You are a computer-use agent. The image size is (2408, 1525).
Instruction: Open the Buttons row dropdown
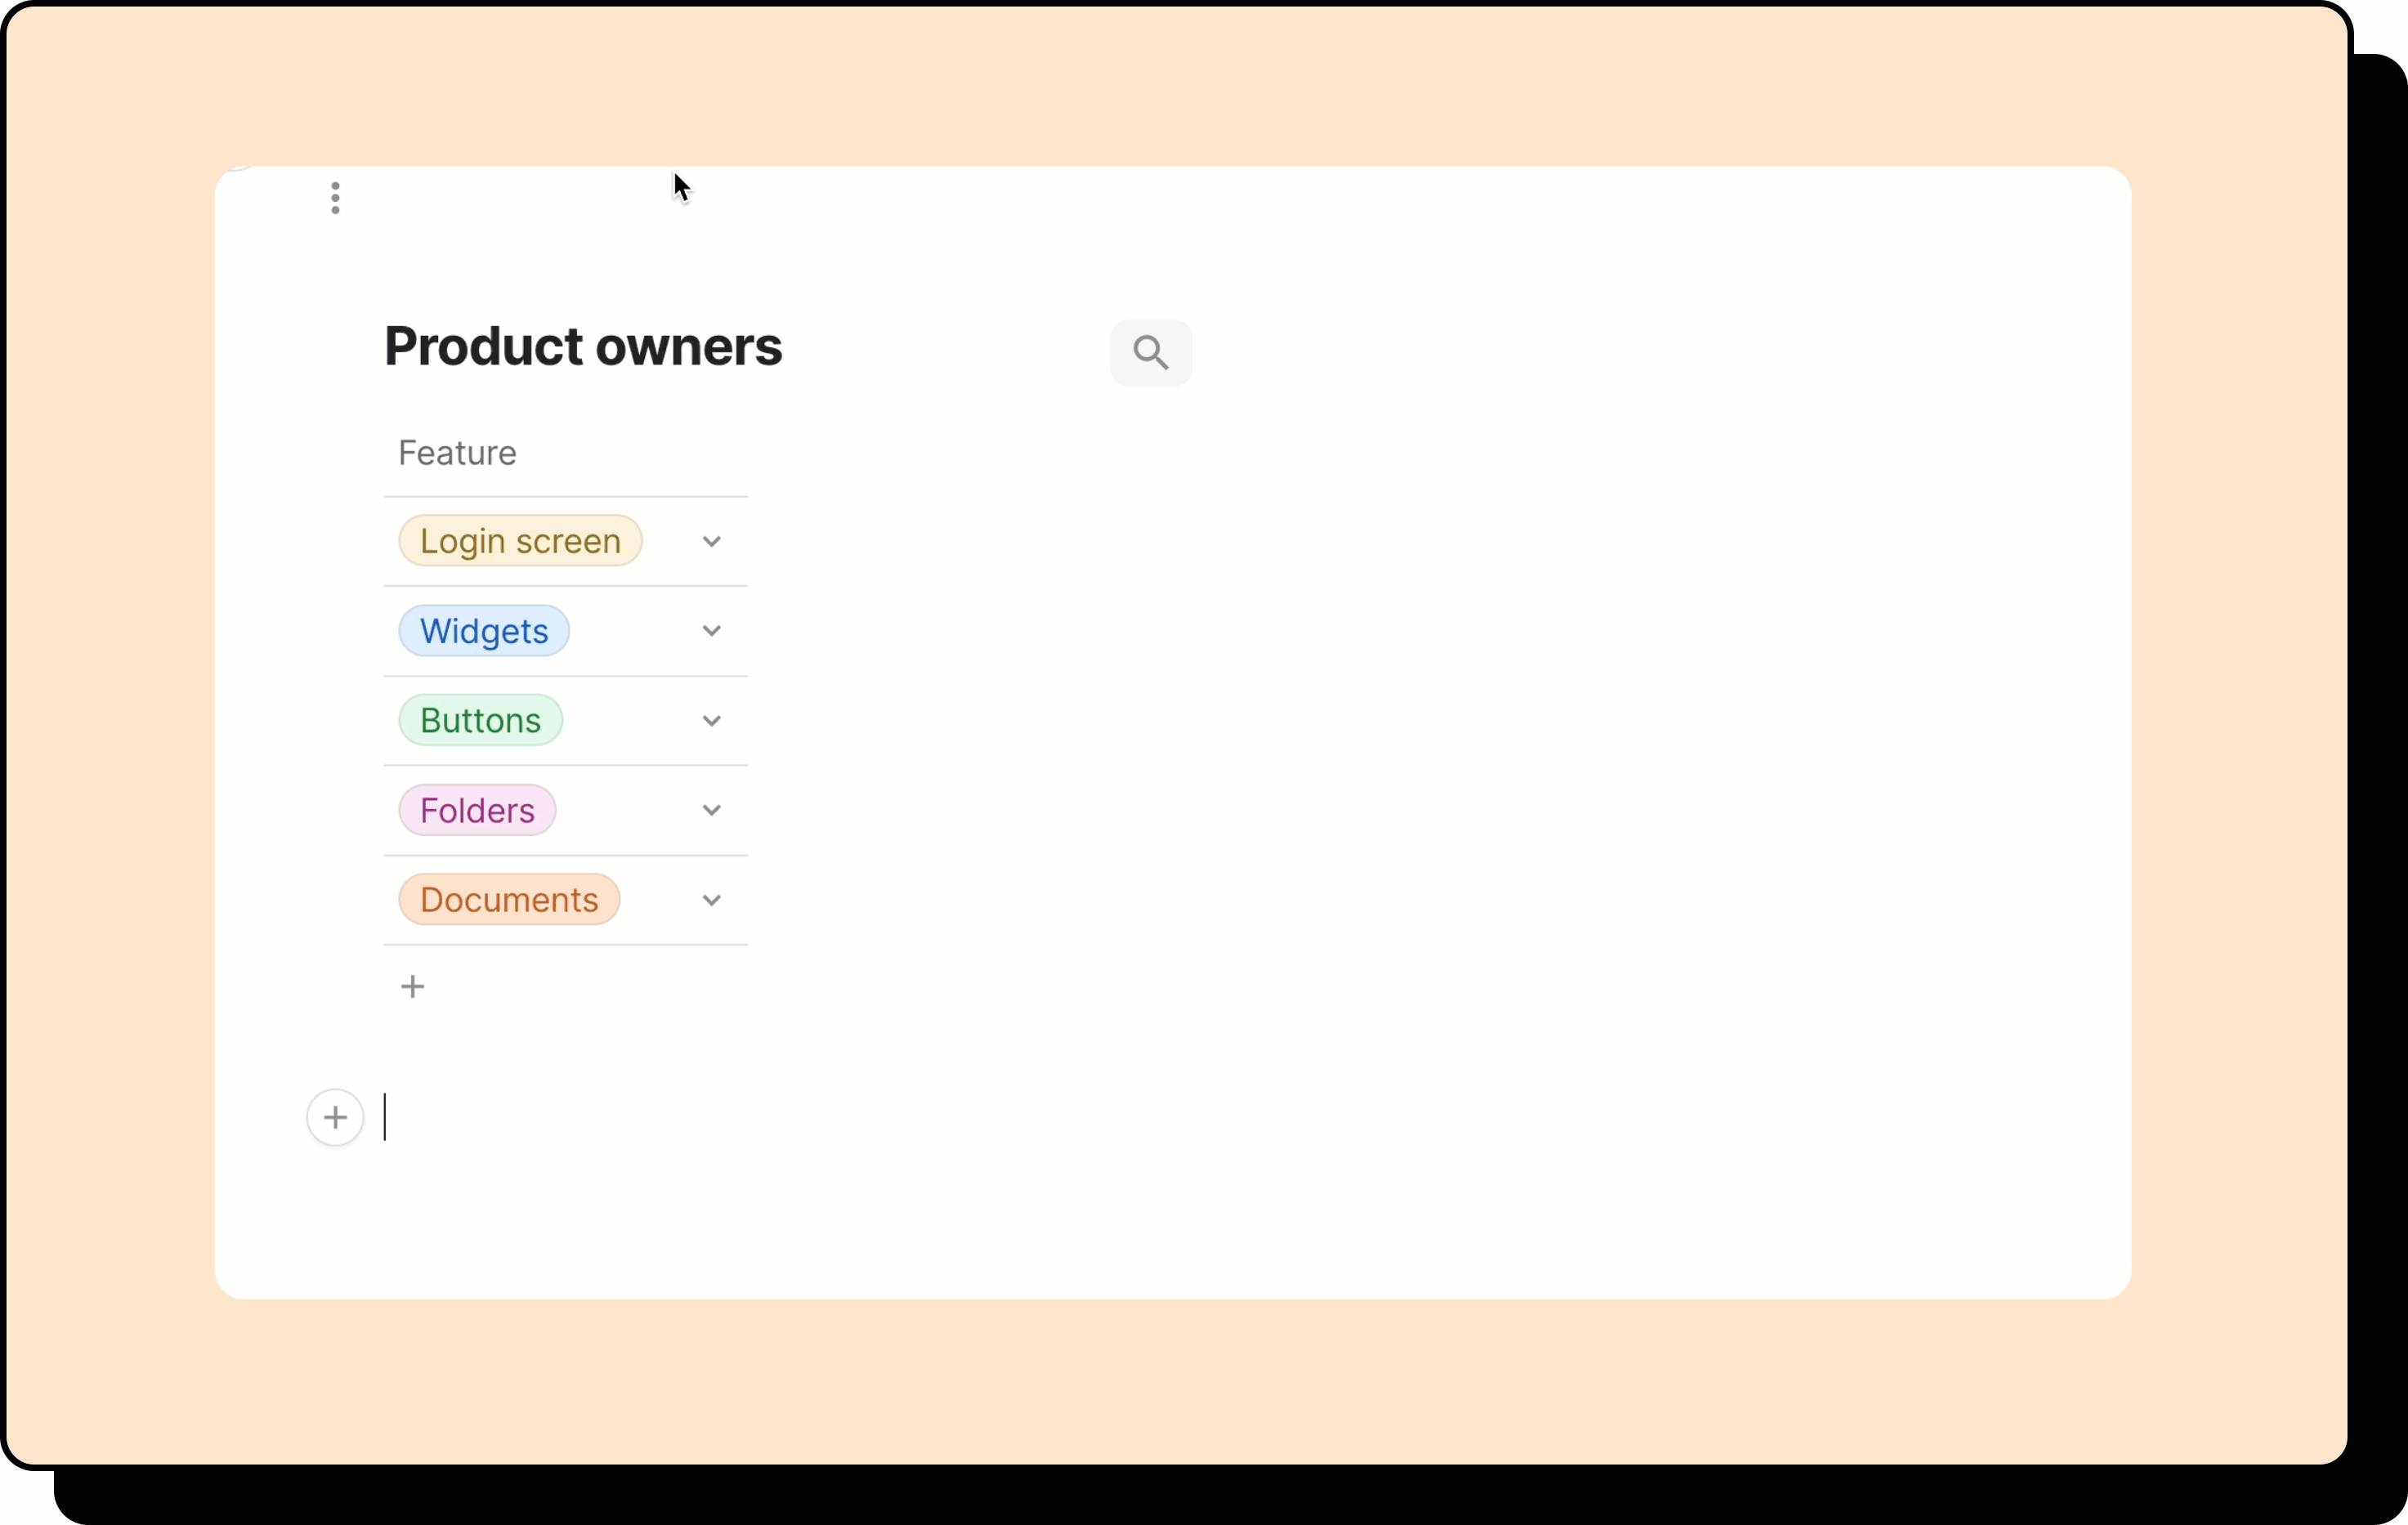coord(711,719)
